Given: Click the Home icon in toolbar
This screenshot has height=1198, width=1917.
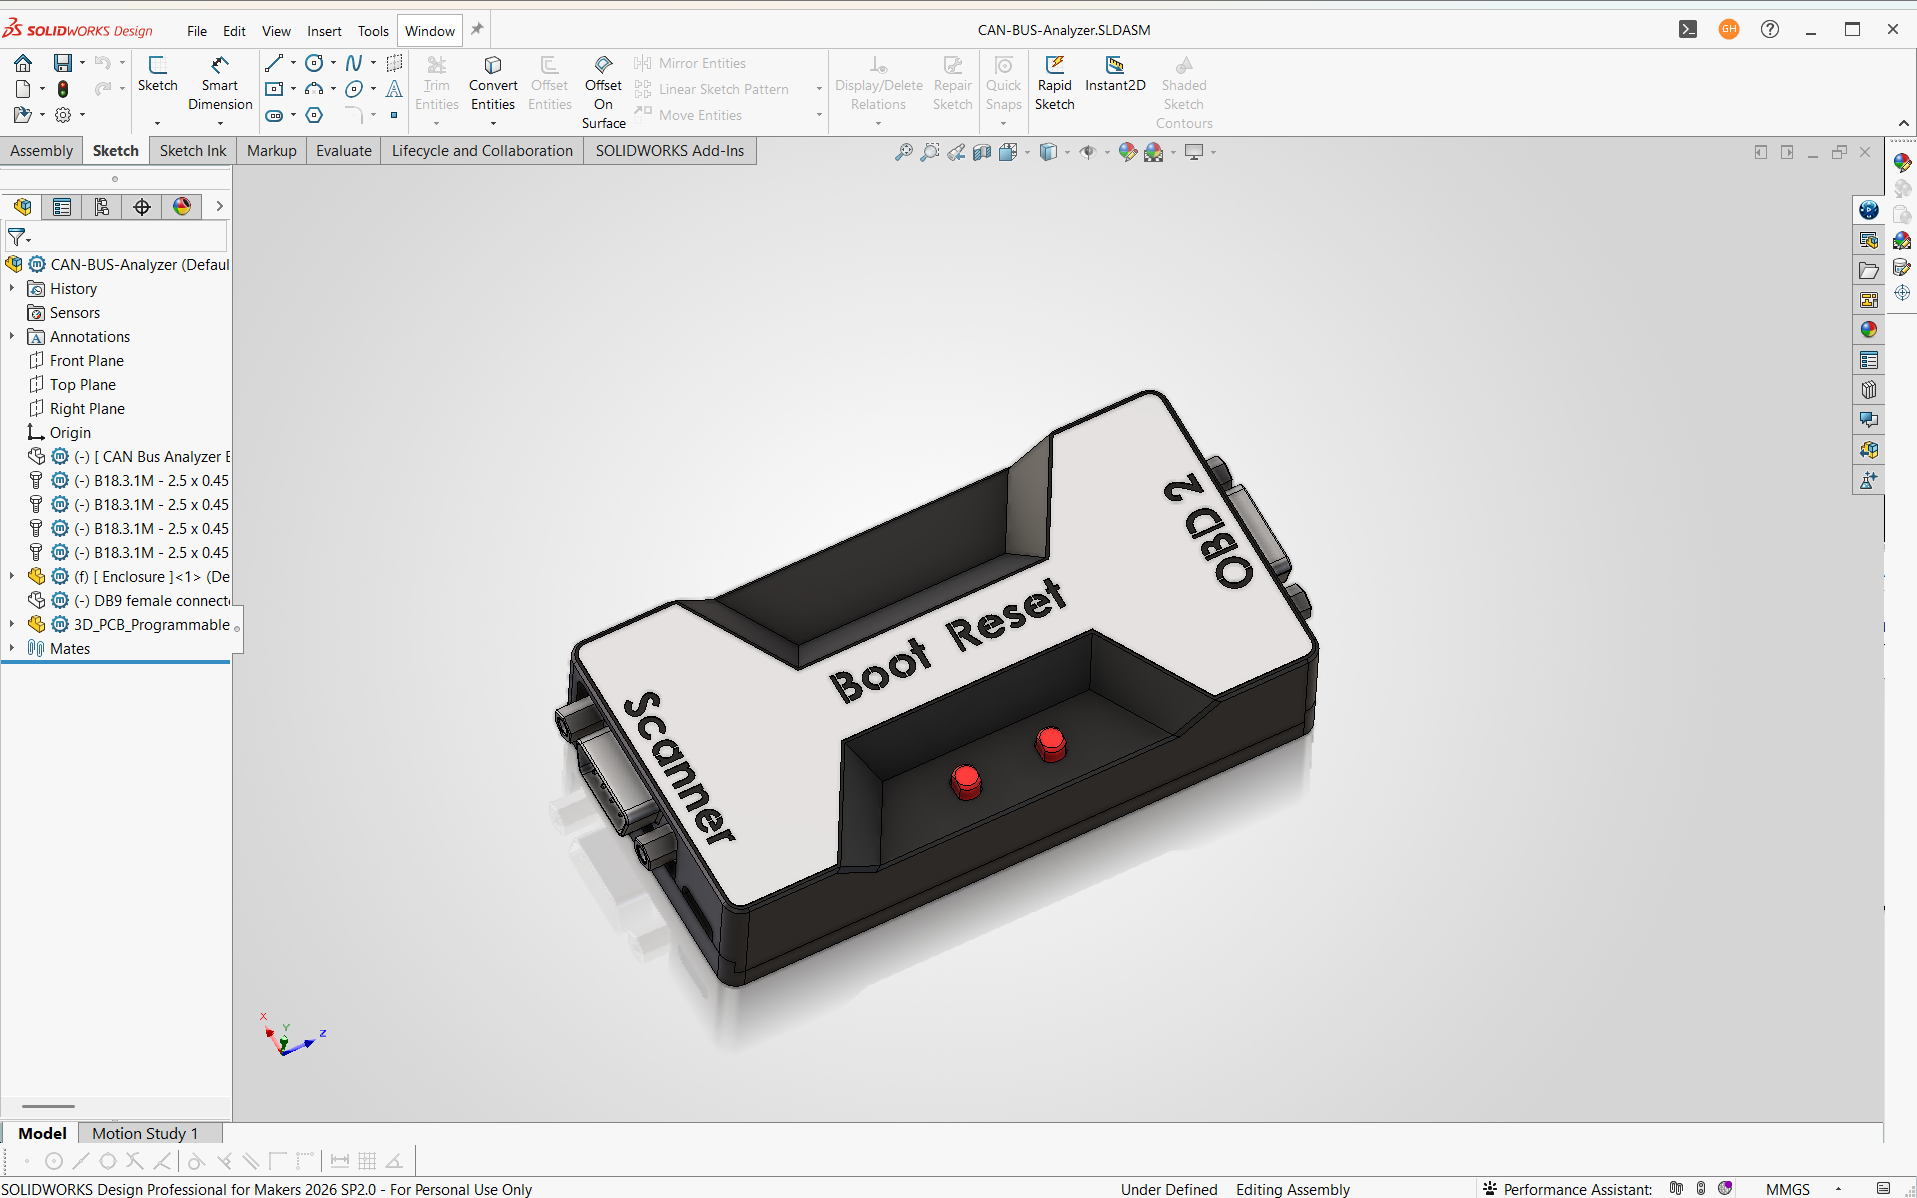Looking at the screenshot, I should (22, 63).
